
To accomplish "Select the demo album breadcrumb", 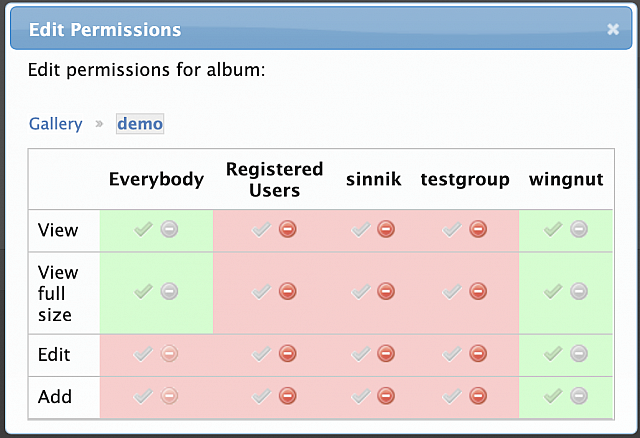I will 140,123.
